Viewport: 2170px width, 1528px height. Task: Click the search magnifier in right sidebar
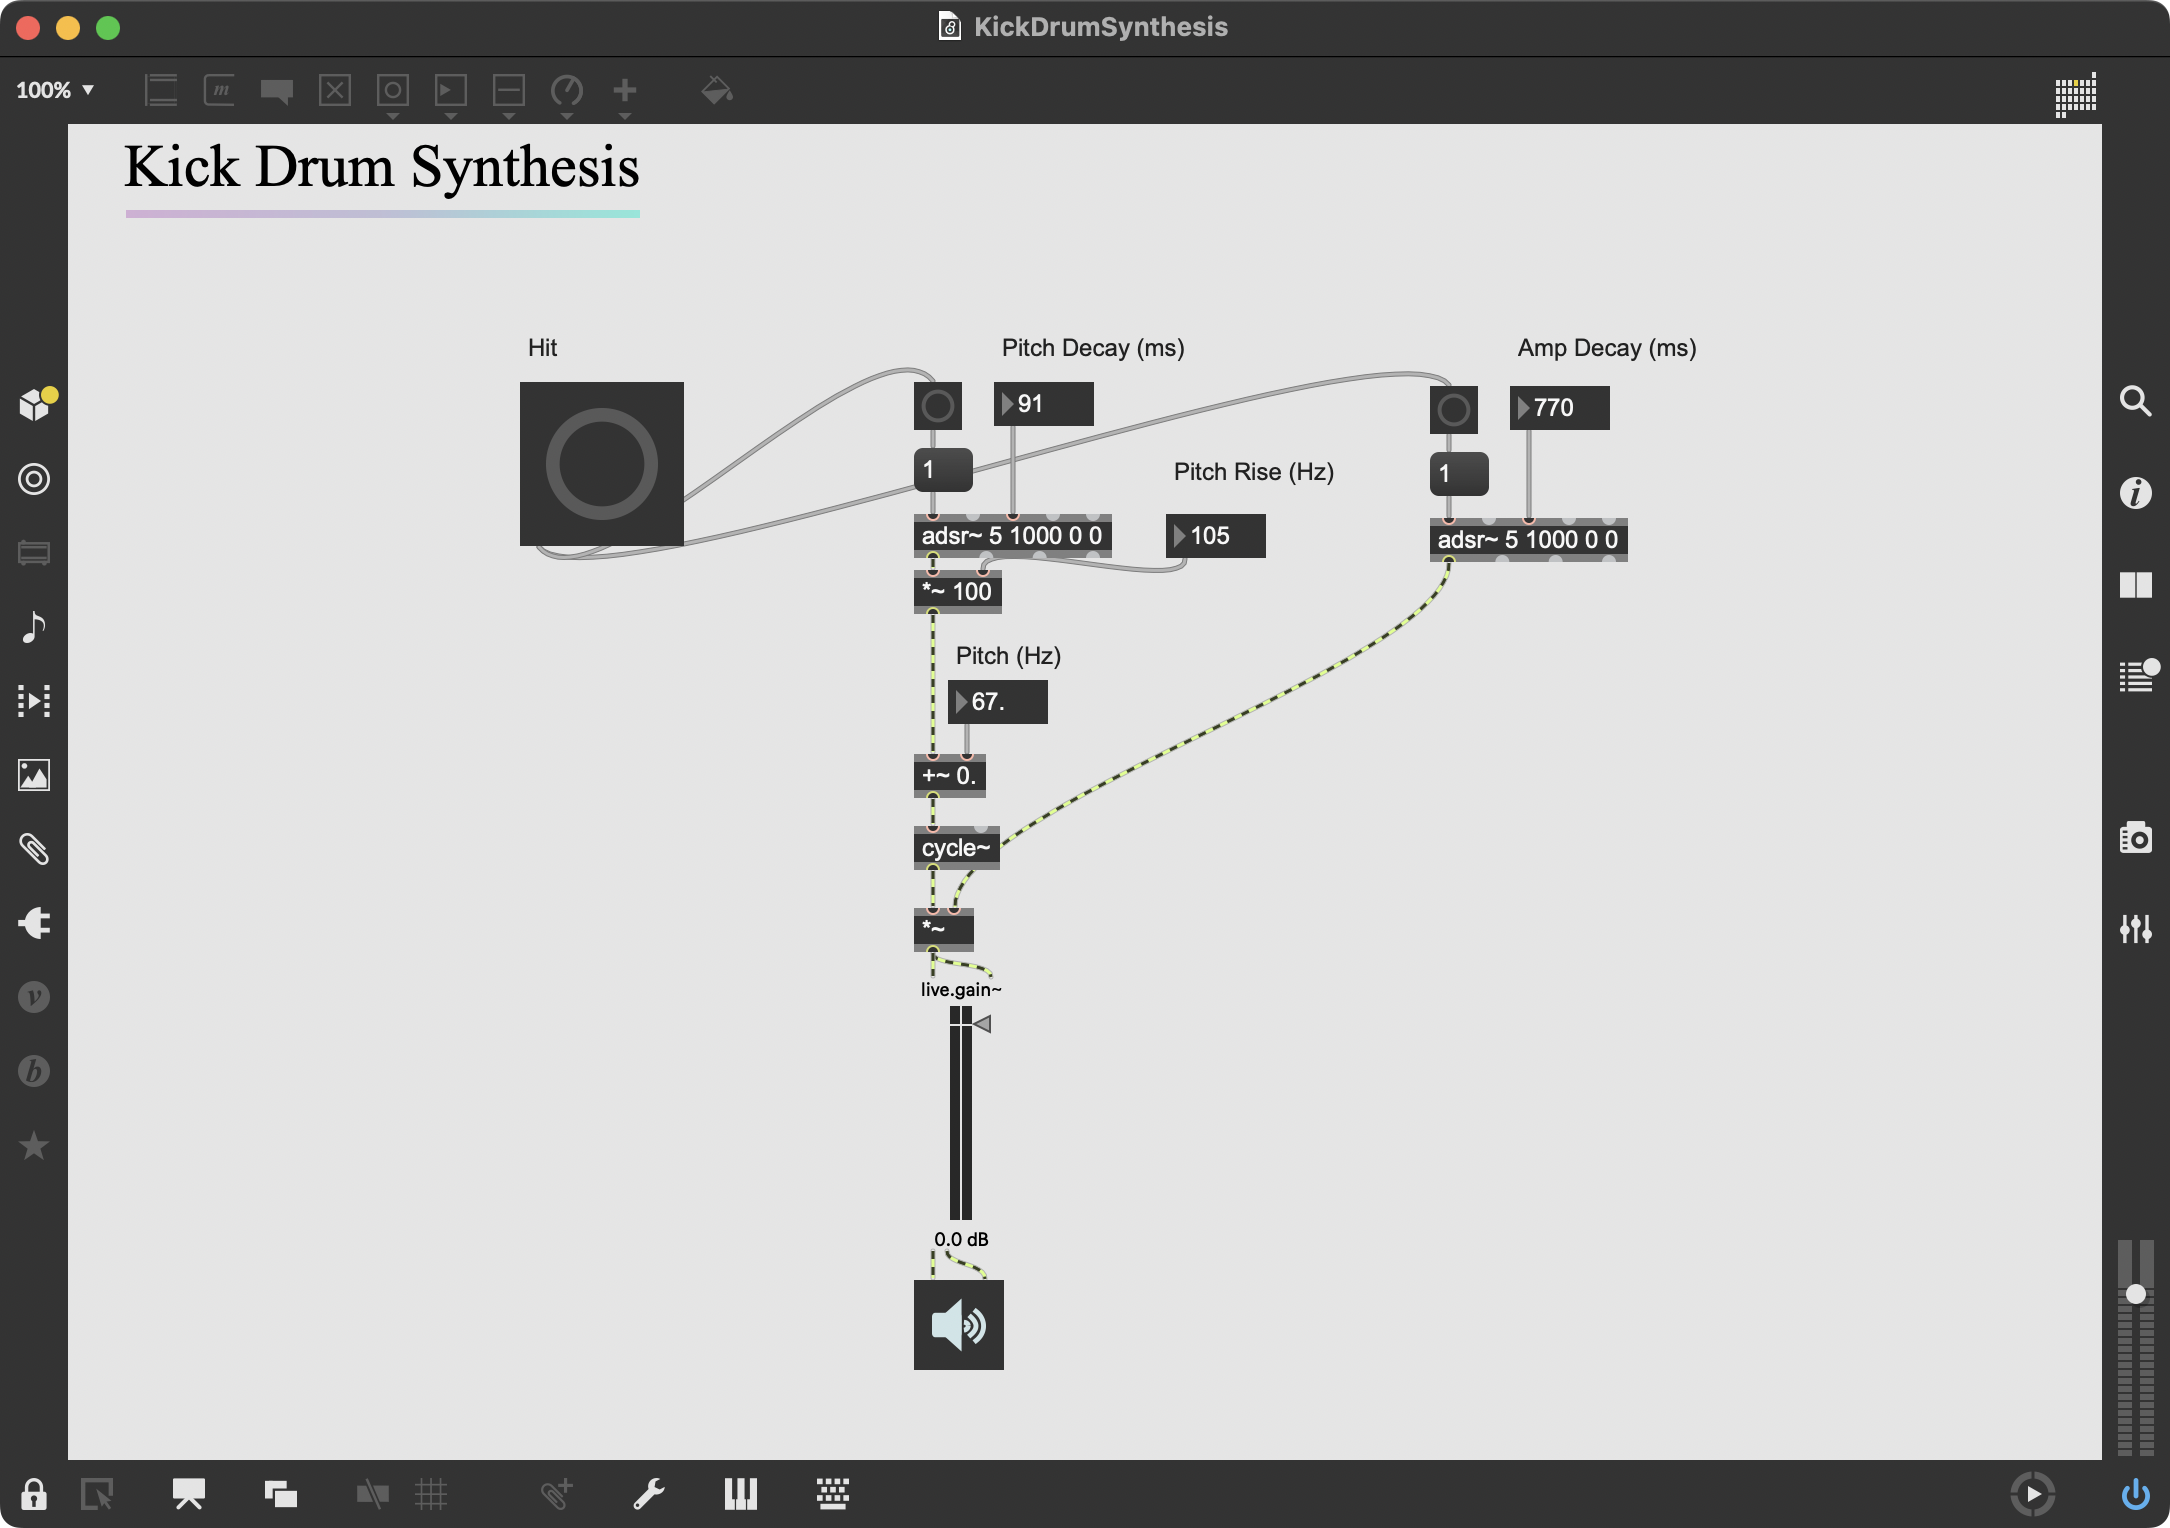pos(2135,402)
